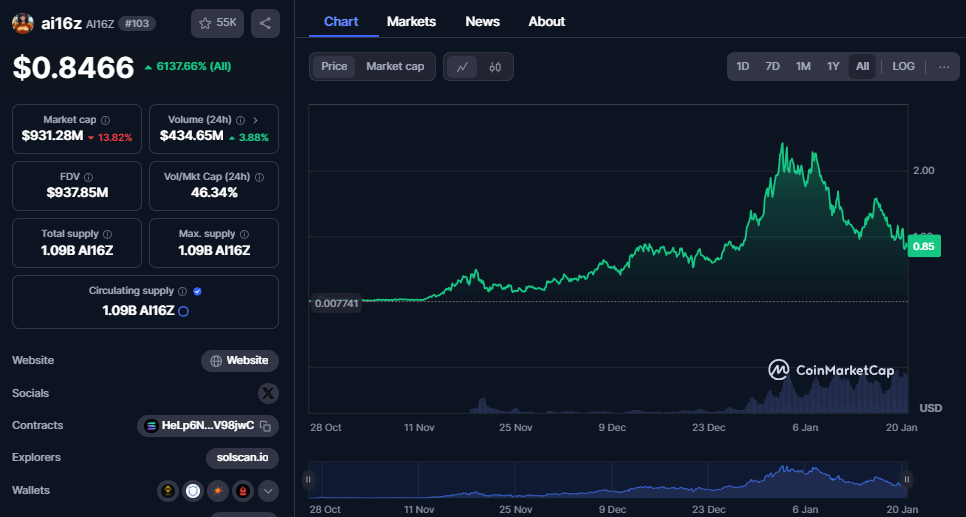Open the X social link icon
Image resolution: width=966 pixels, height=517 pixels.
pos(268,393)
